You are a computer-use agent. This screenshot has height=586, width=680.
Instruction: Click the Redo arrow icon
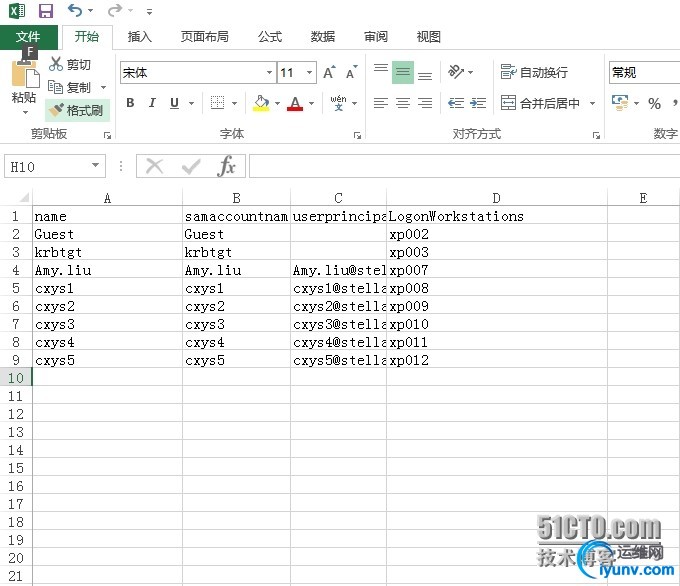pyautogui.click(x=115, y=10)
